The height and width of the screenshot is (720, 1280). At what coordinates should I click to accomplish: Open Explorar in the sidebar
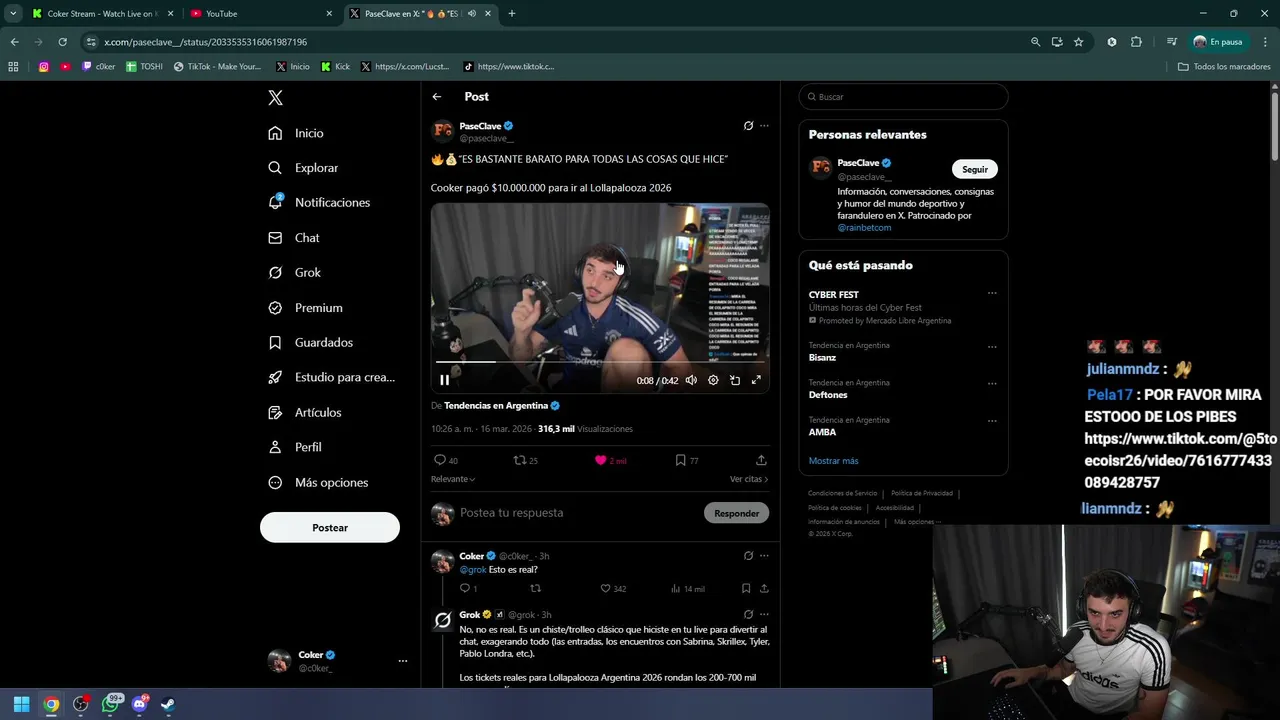tap(303, 168)
